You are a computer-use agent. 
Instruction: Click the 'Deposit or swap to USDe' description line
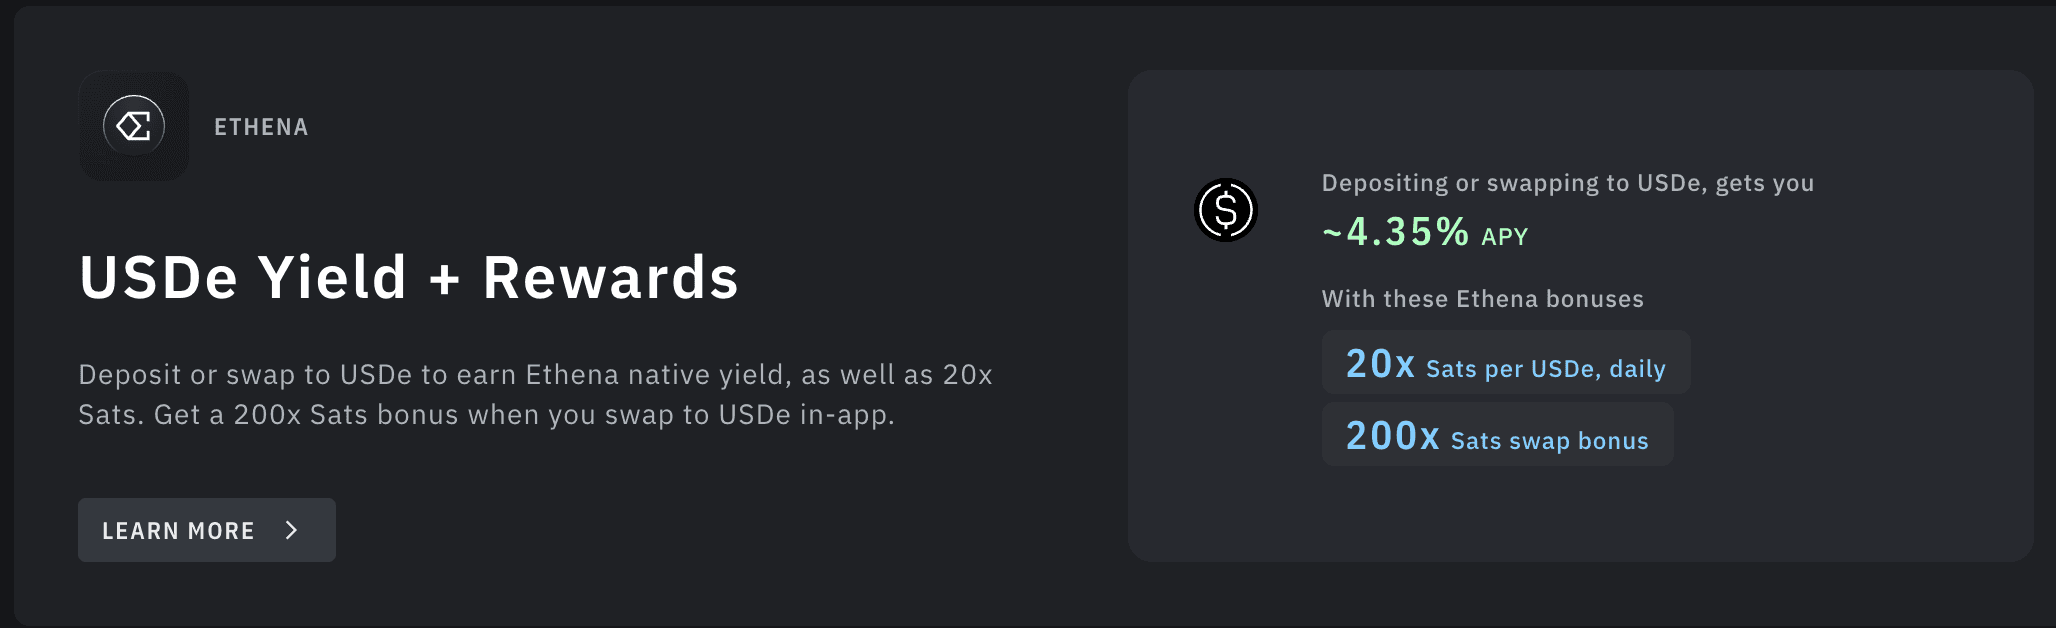point(430,375)
